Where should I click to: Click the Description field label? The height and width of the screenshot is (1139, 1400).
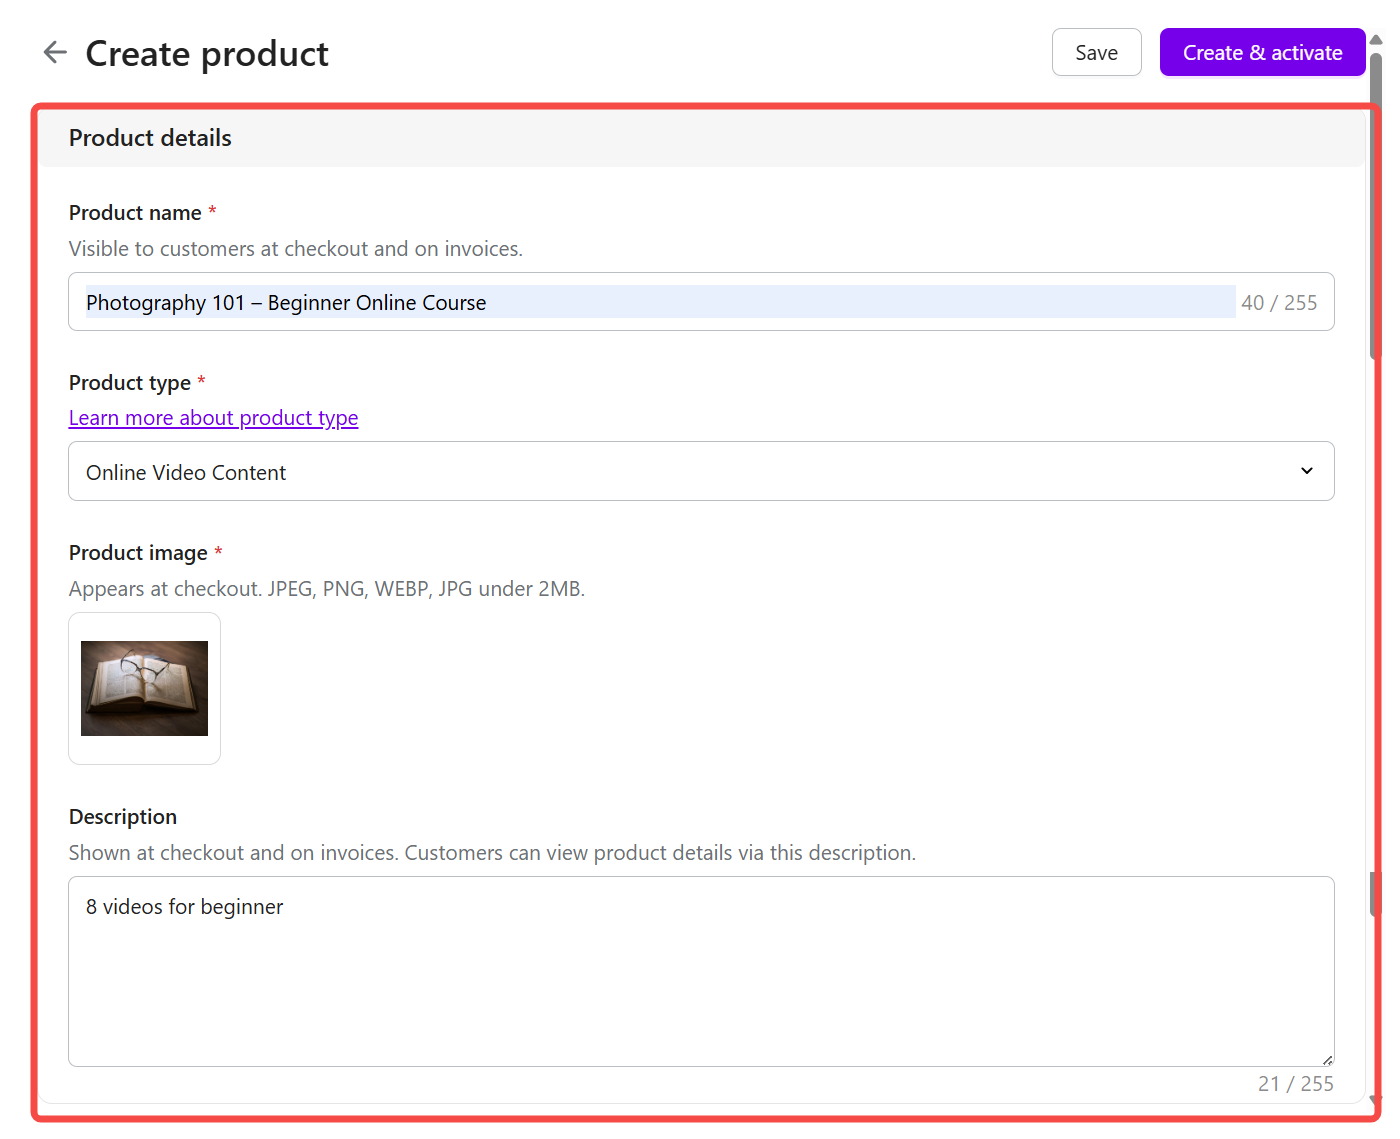point(123,817)
